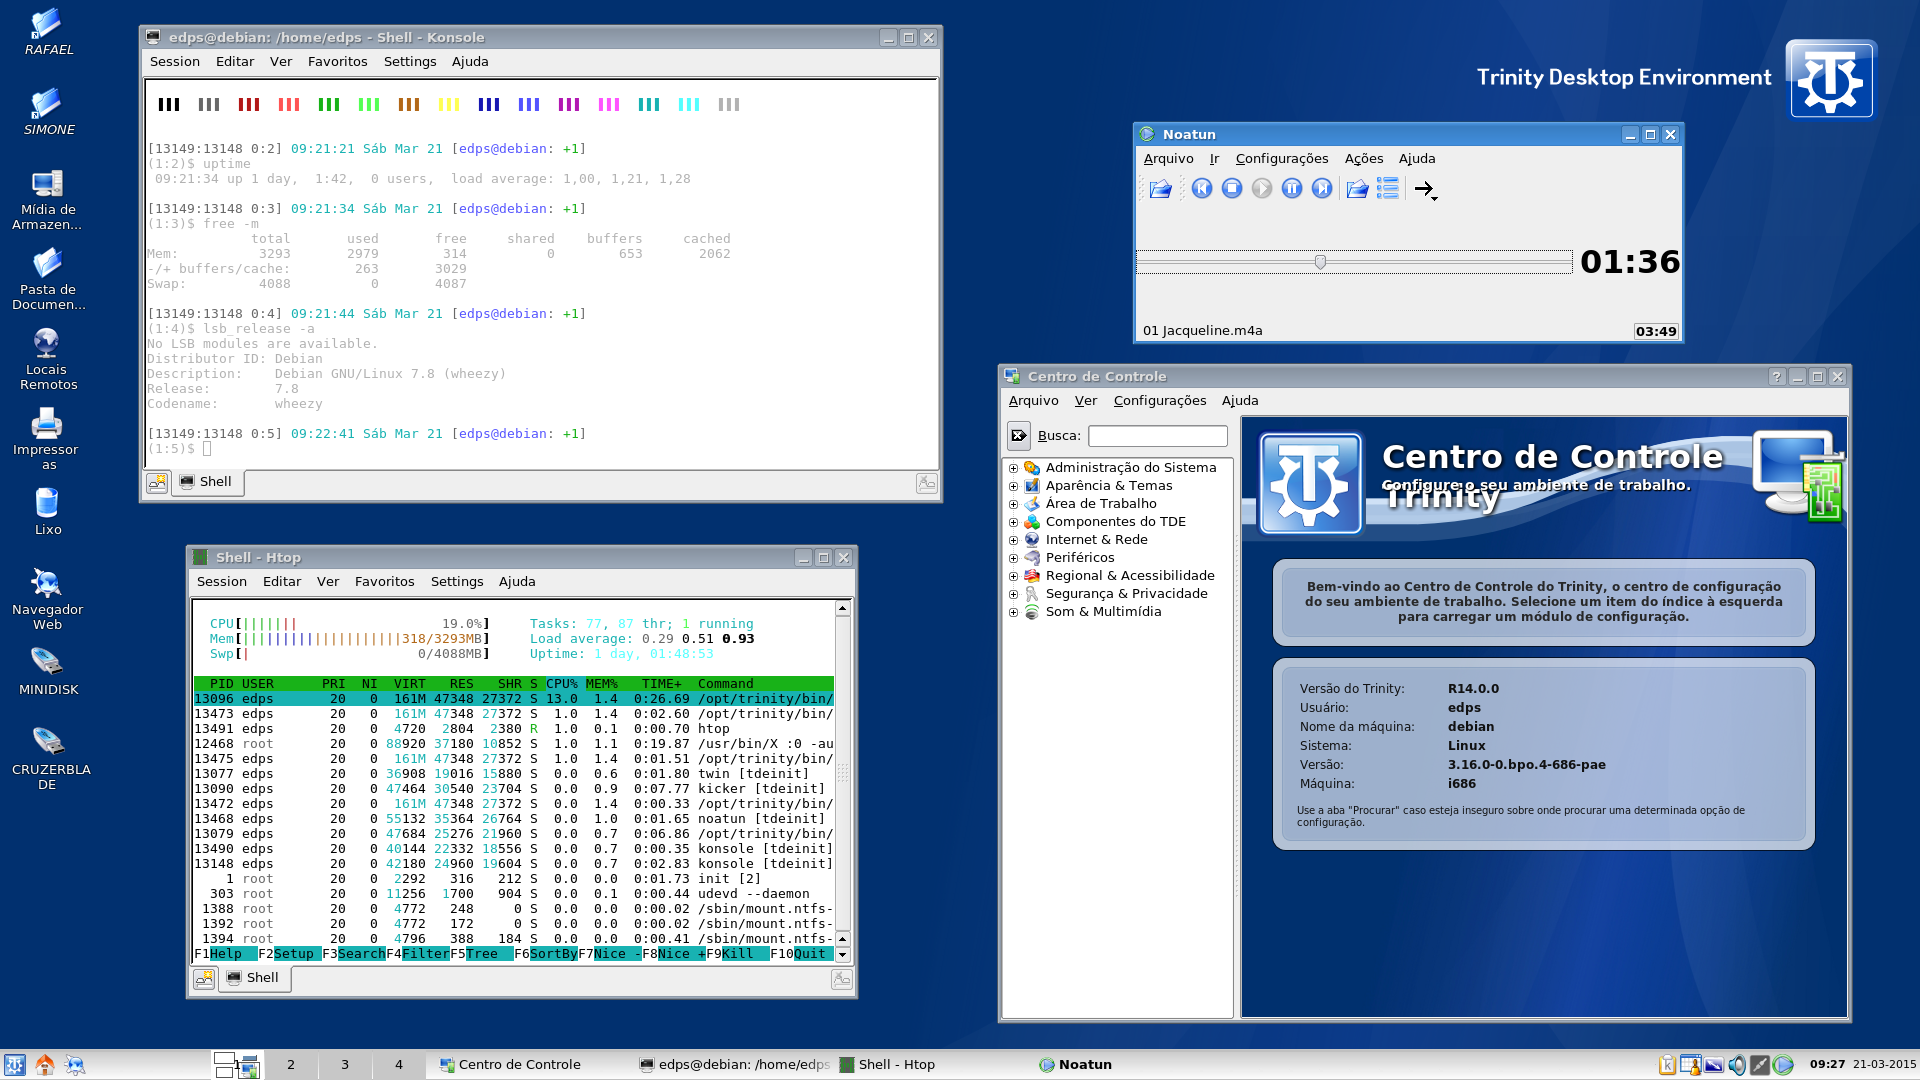Image resolution: width=1920 pixels, height=1080 pixels.
Task: Open Pasta de Documentos desktop icon
Action: [x=48, y=280]
